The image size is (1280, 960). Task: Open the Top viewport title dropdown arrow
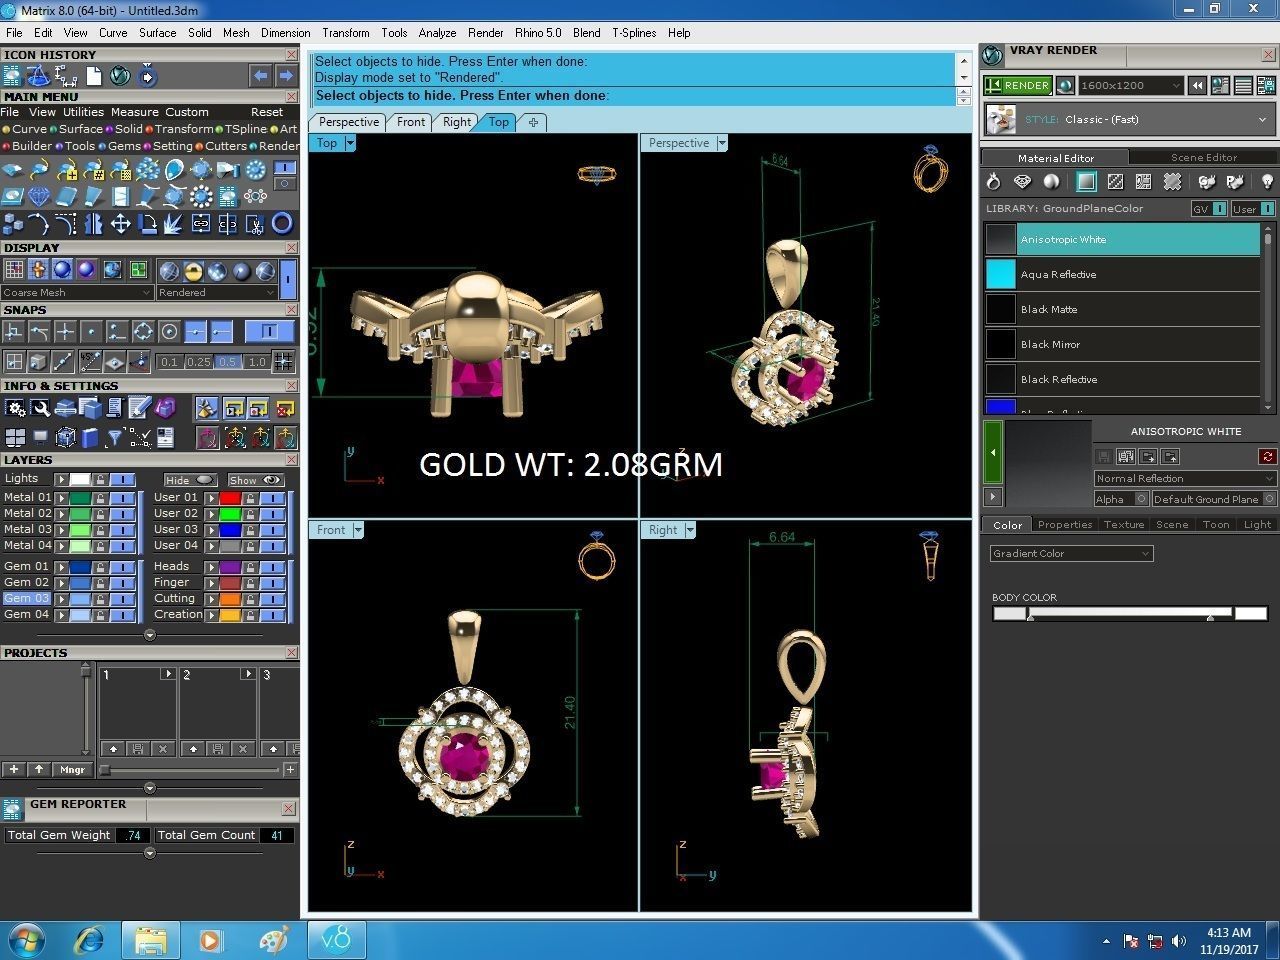coord(350,143)
